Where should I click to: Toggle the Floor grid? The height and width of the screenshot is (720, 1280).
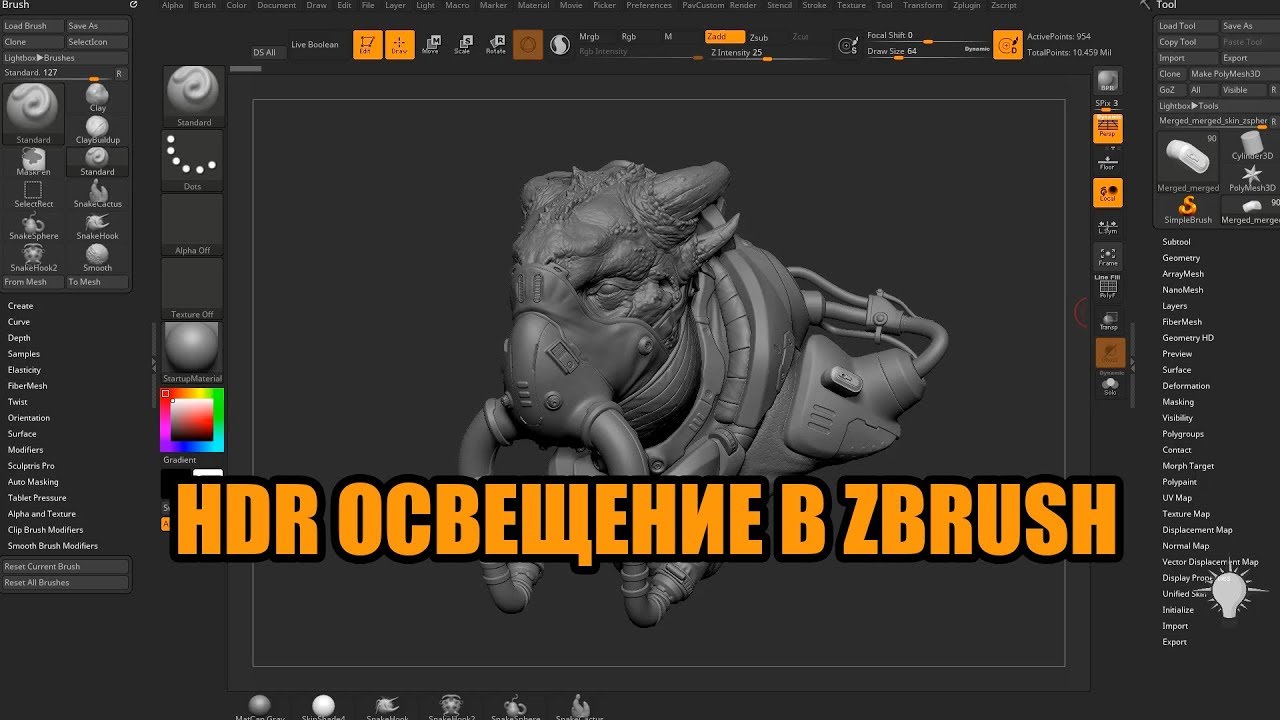pyautogui.click(x=1108, y=161)
